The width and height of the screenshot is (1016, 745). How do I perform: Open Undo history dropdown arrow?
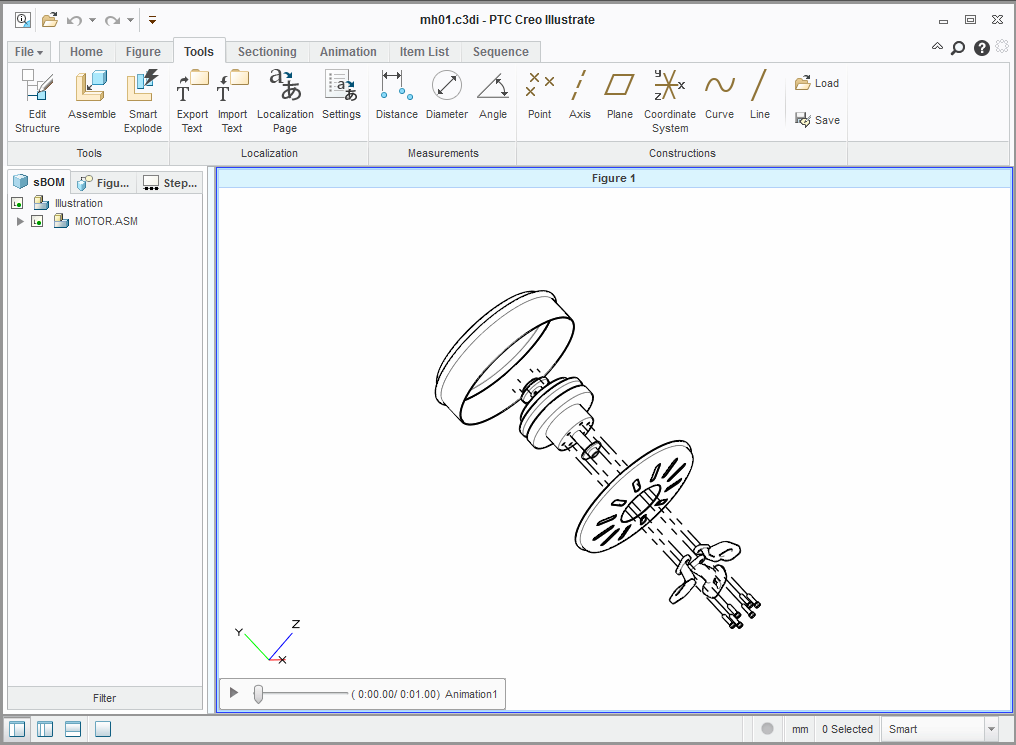pyautogui.click(x=92, y=20)
